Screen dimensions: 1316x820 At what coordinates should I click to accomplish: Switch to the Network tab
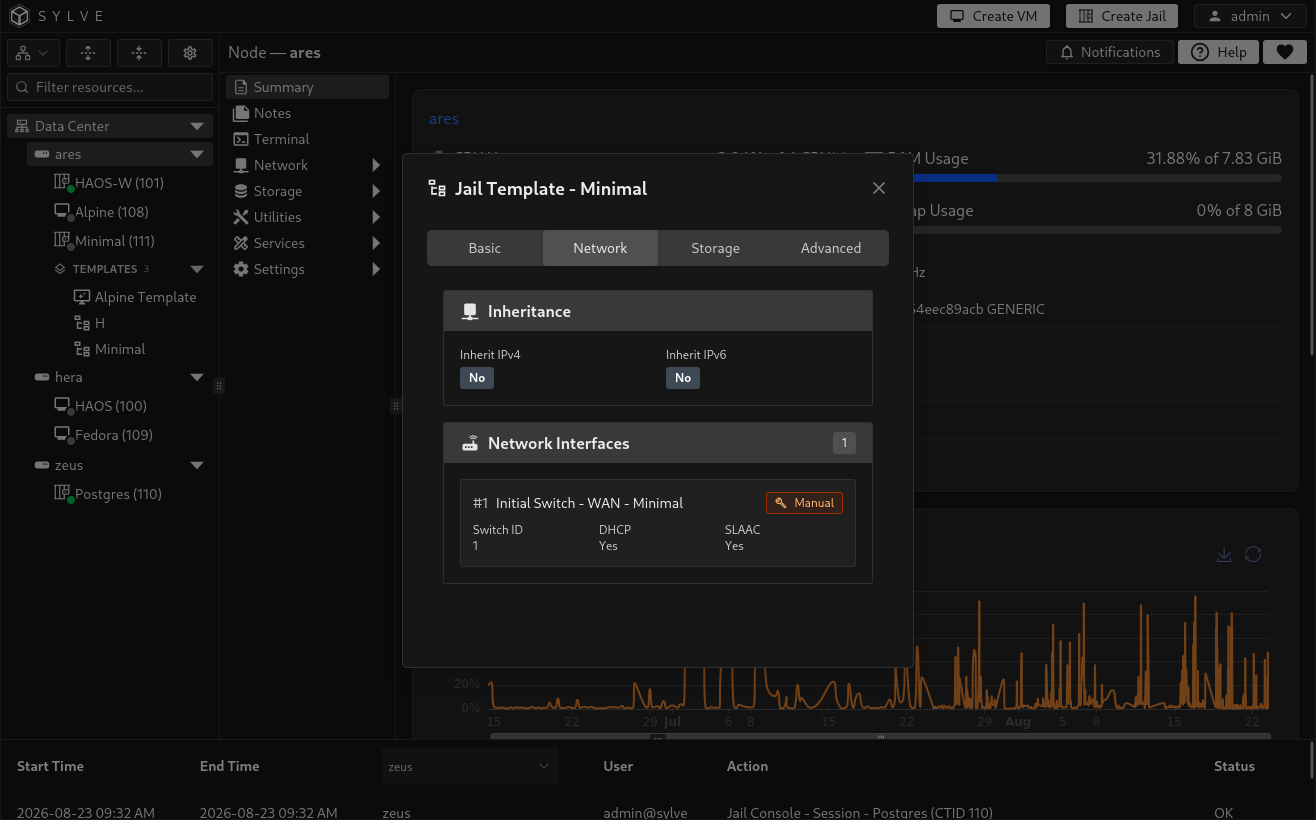pyautogui.click(x=600, y=248)
